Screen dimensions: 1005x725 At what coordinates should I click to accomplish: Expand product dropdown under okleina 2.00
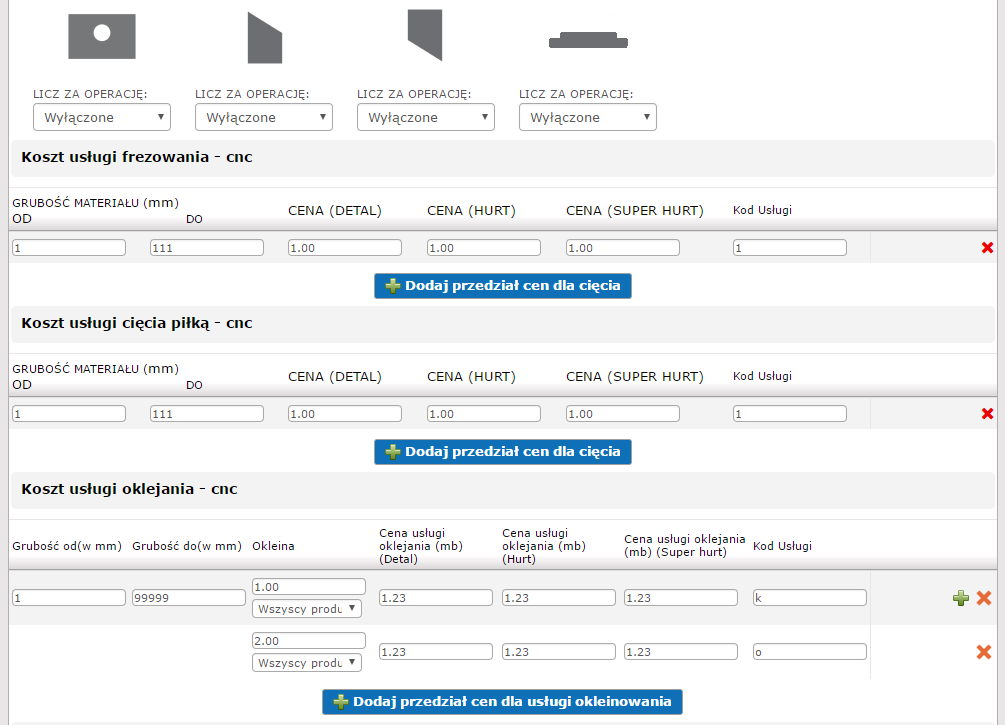click(307, 662)
